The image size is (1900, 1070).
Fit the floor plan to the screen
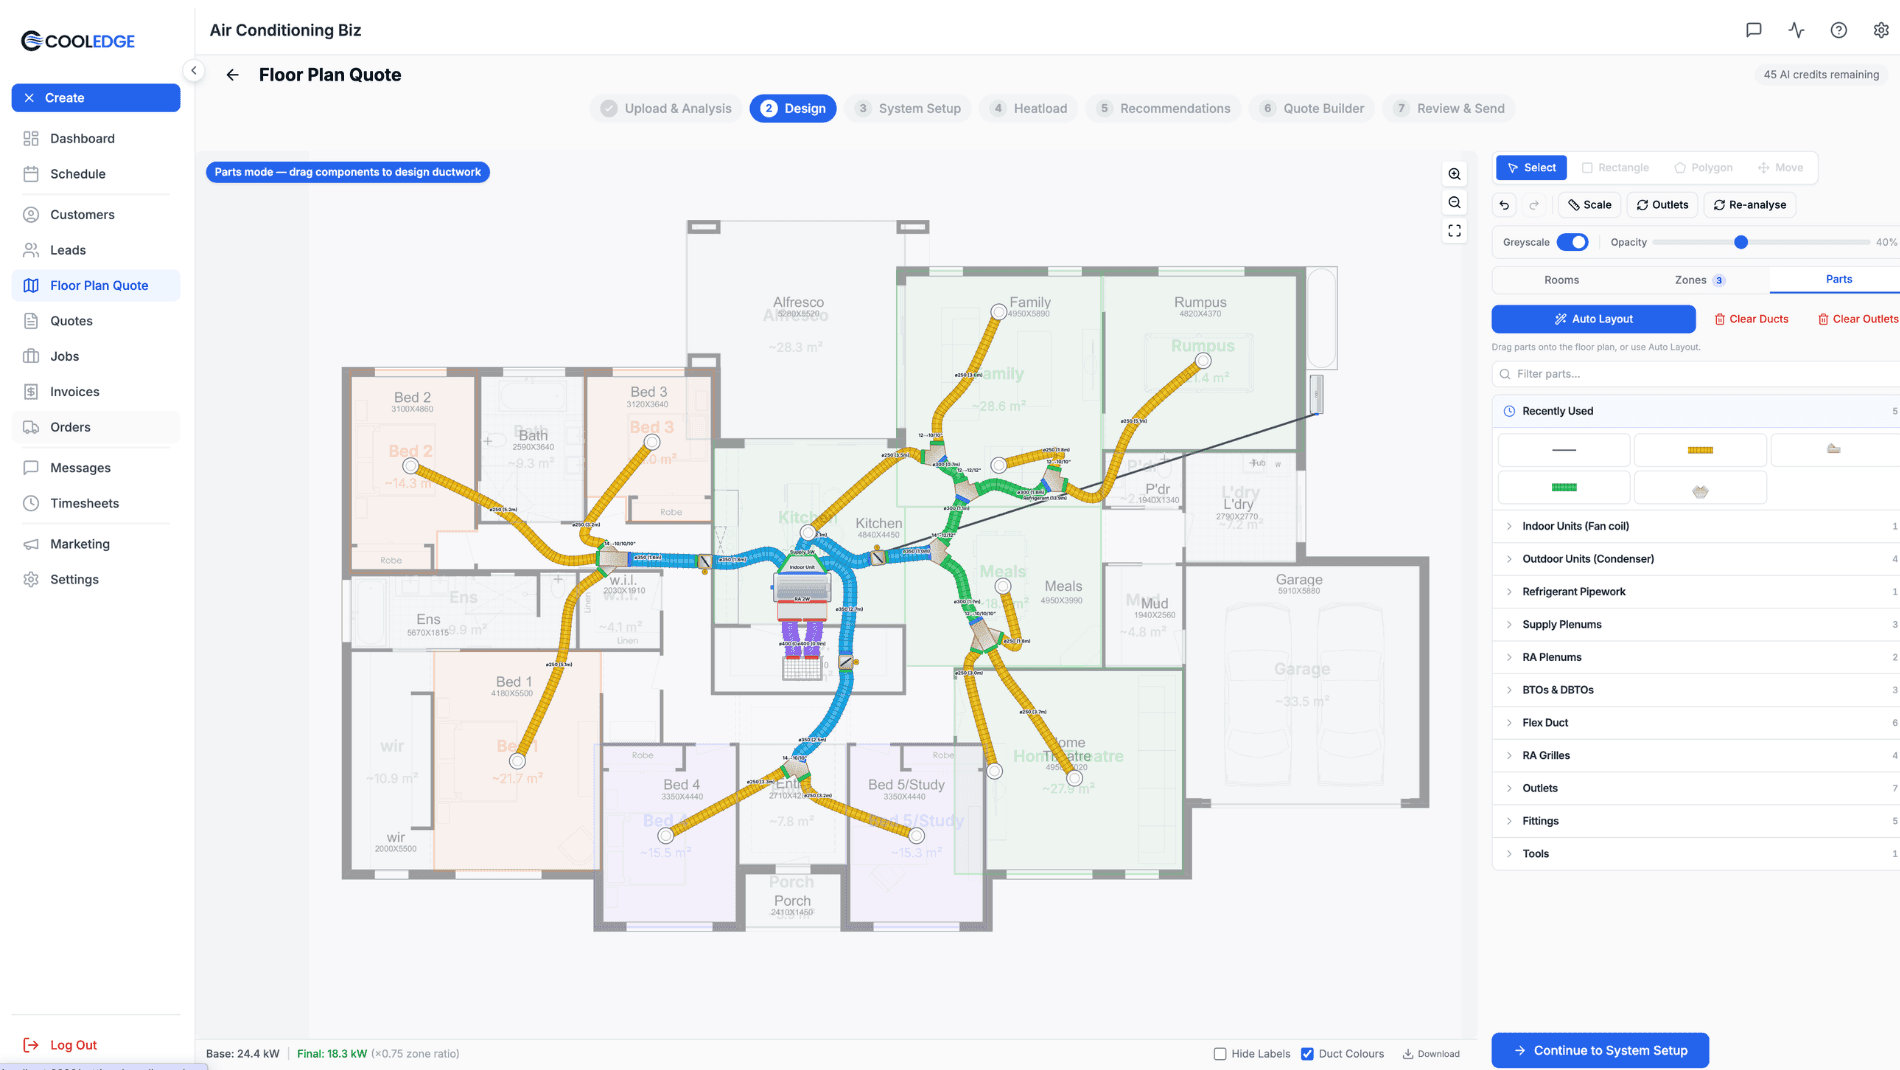[1455, 230]
